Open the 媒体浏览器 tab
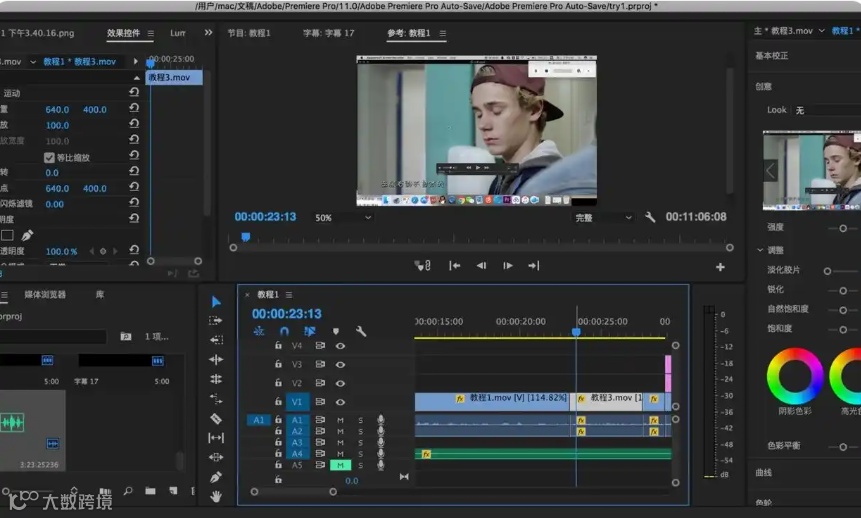 coord(45,294)
